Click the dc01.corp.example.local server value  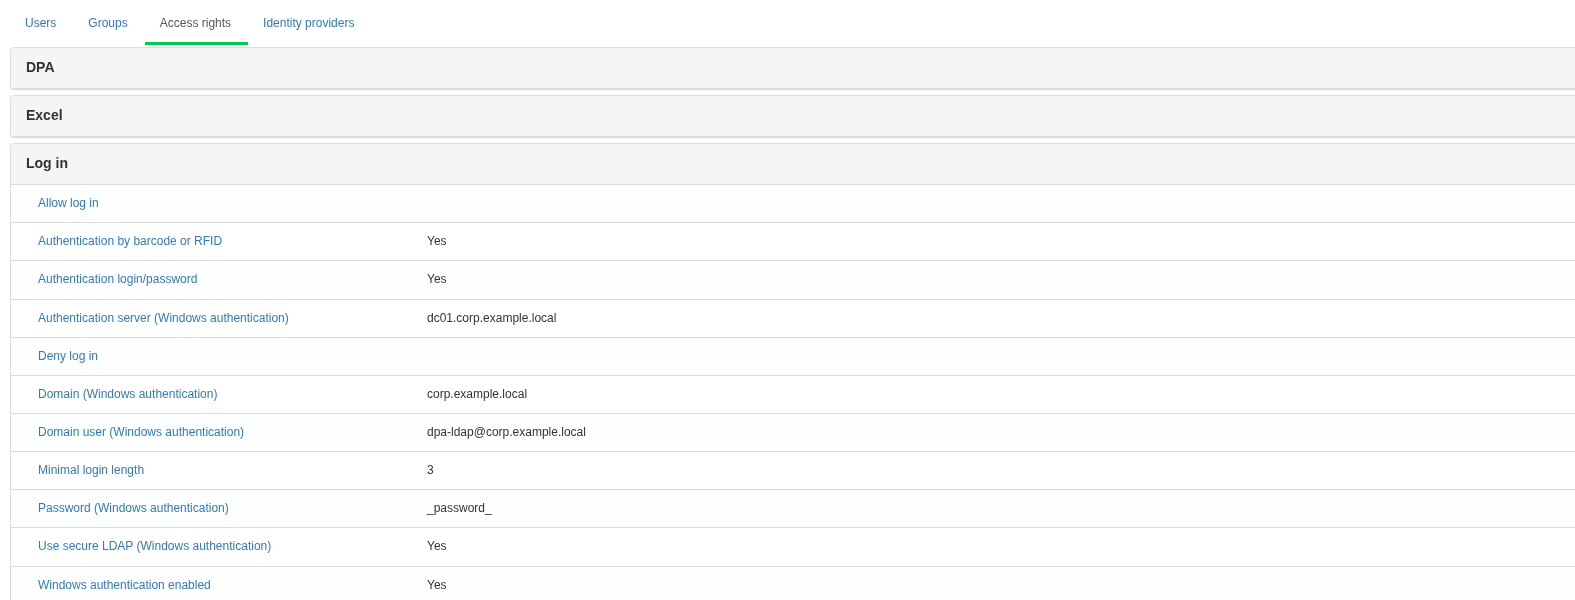(491, 318)
